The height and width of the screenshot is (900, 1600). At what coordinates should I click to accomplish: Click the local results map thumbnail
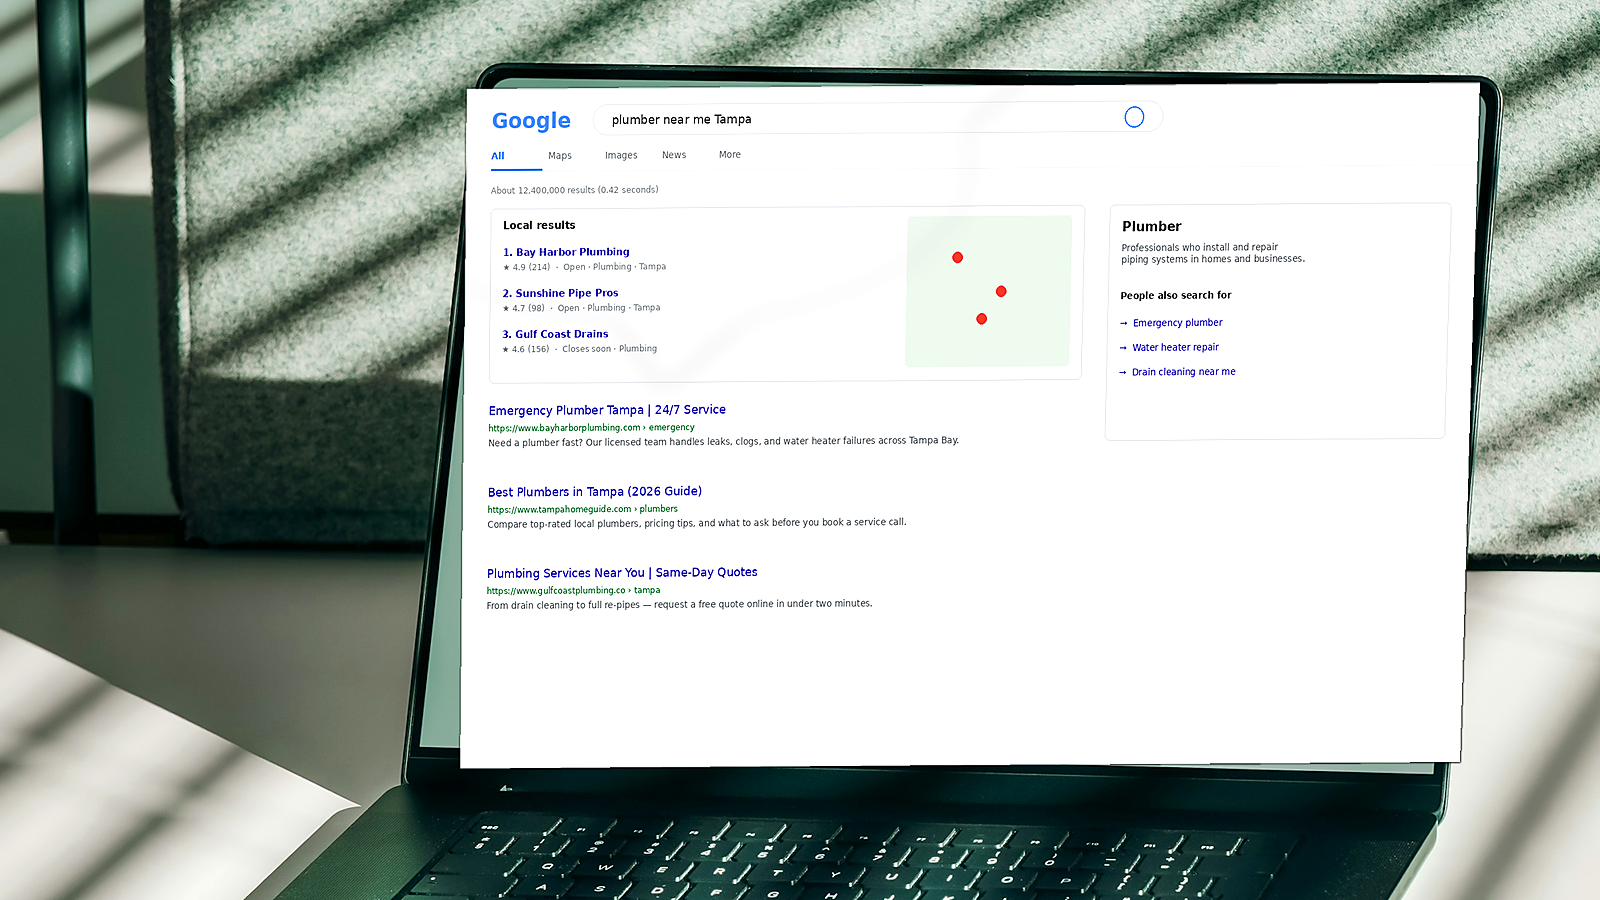pyautogui.click(x=988, y=291)
